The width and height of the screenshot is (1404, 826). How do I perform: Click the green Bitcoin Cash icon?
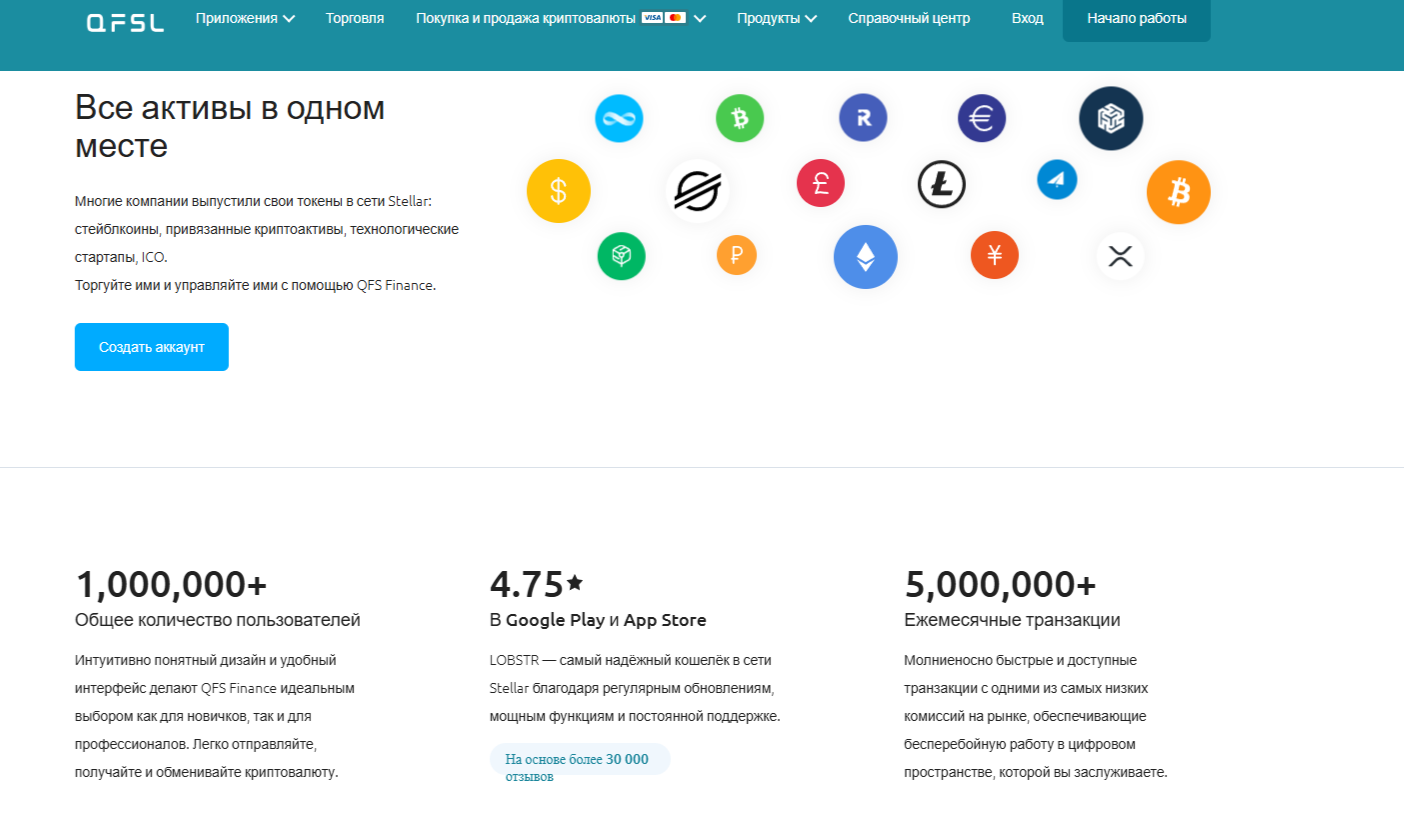(x=739, y=119)
